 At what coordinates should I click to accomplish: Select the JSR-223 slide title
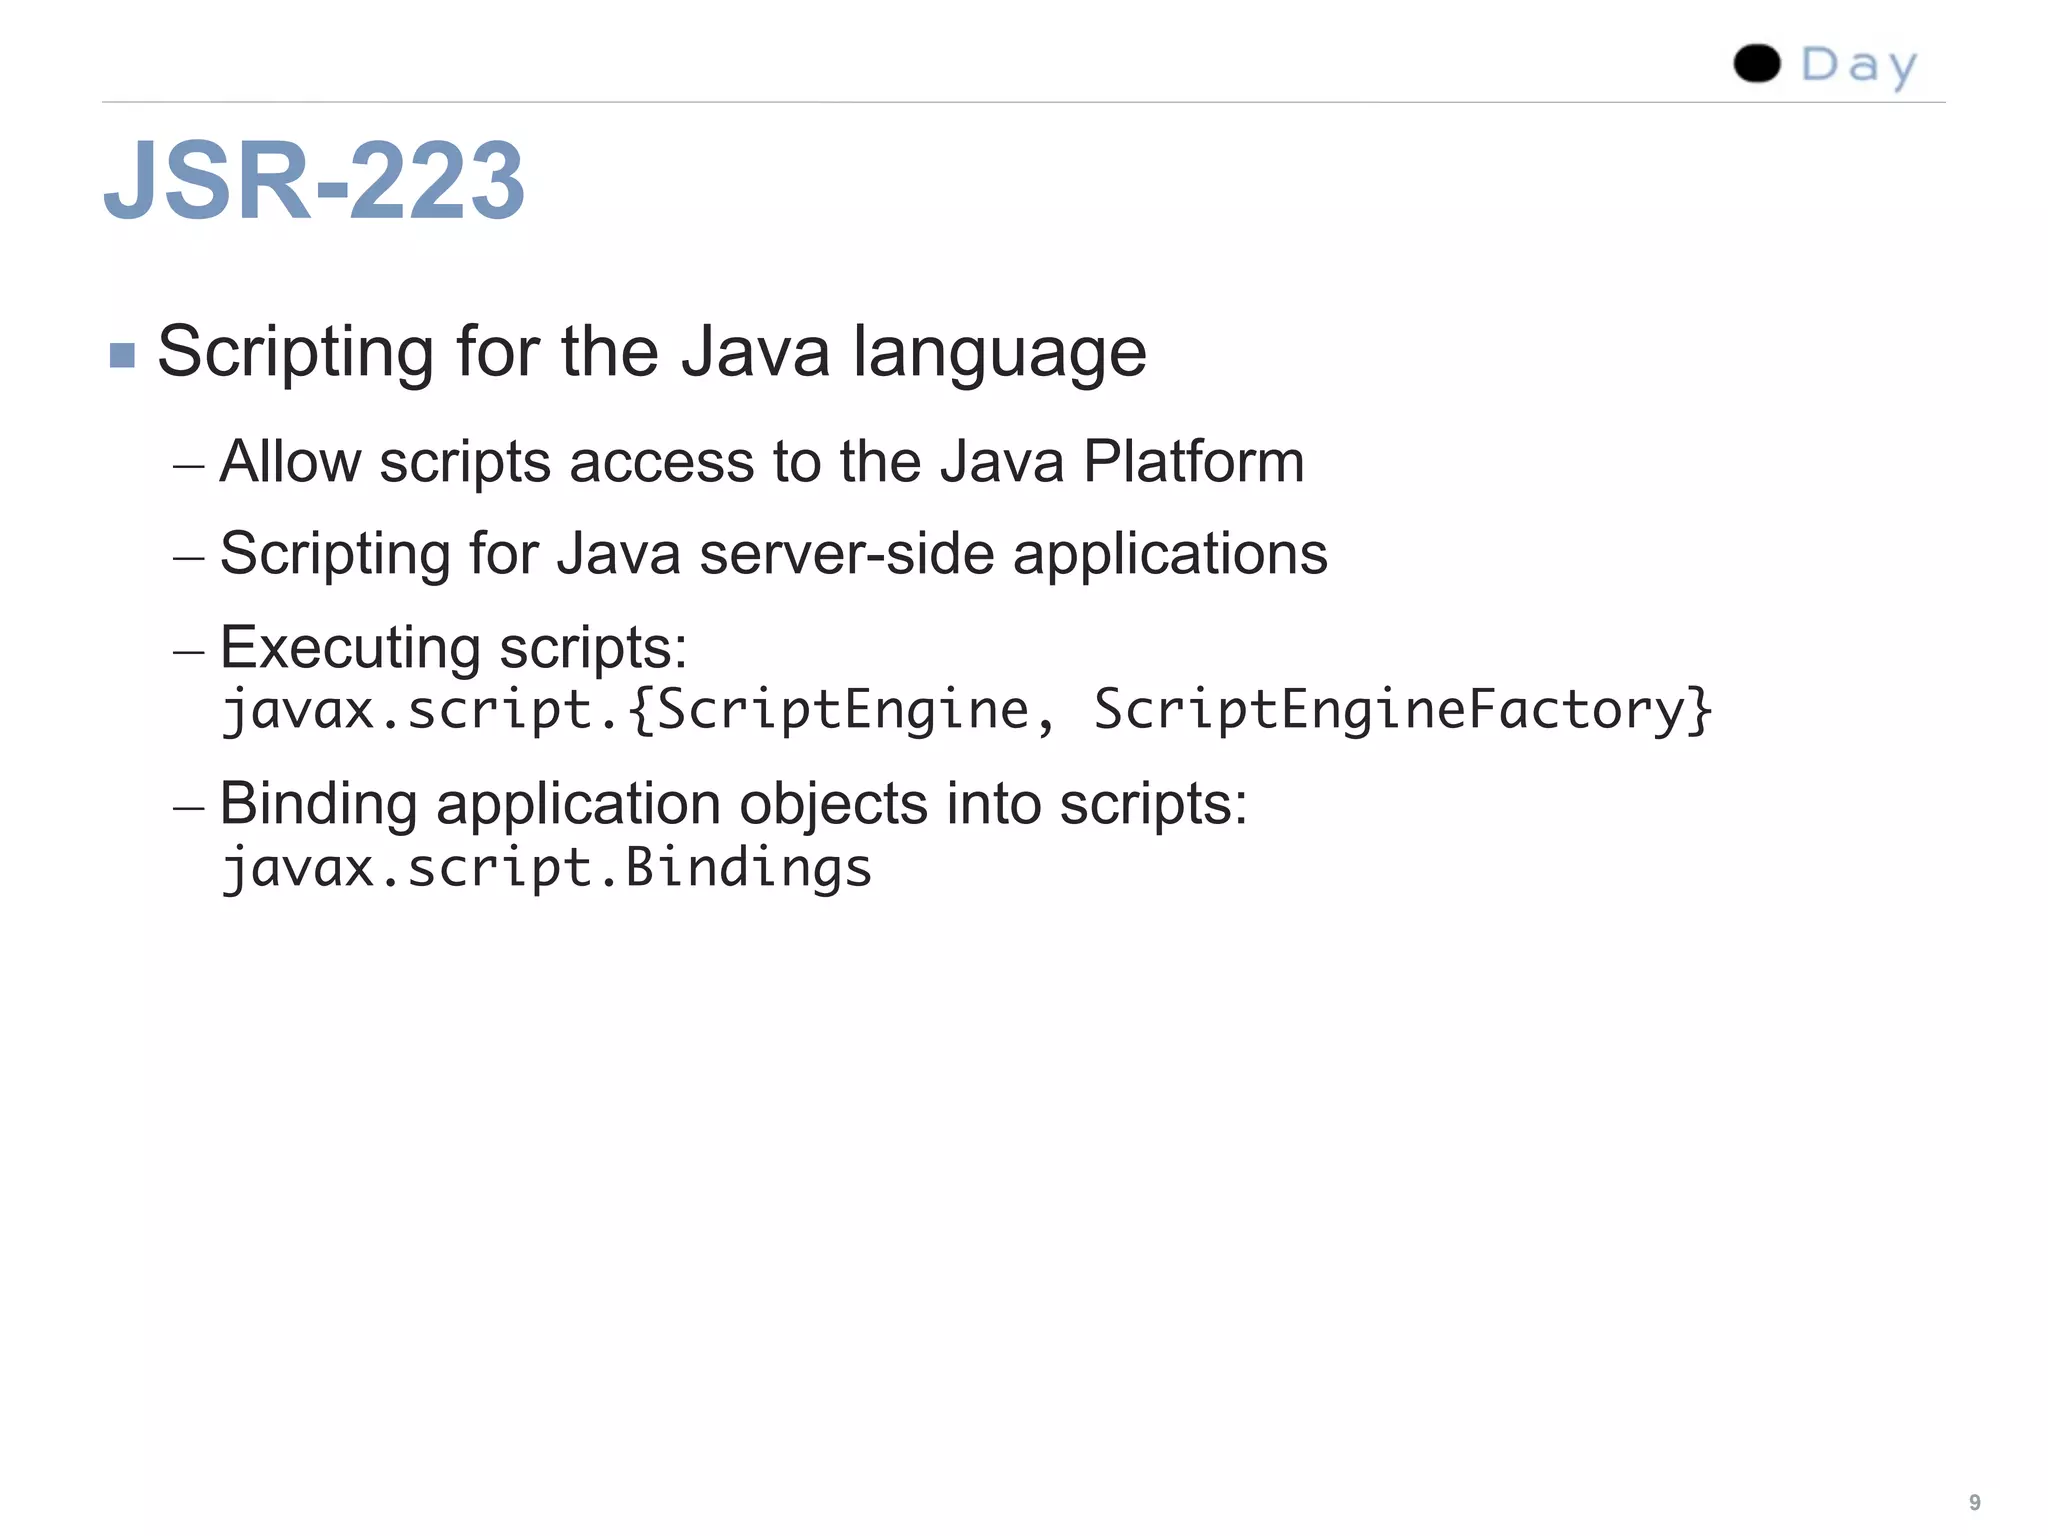314,181
